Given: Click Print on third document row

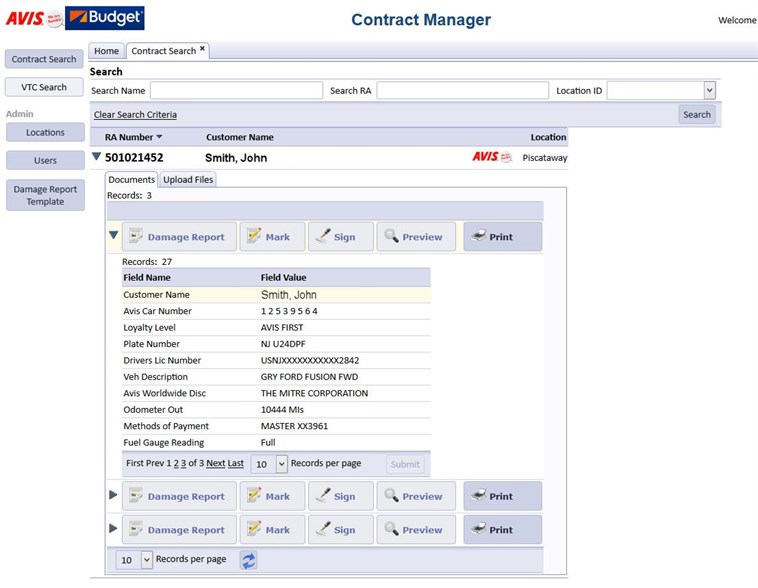Looking at the screenshot, I should [x=503, y=529].
